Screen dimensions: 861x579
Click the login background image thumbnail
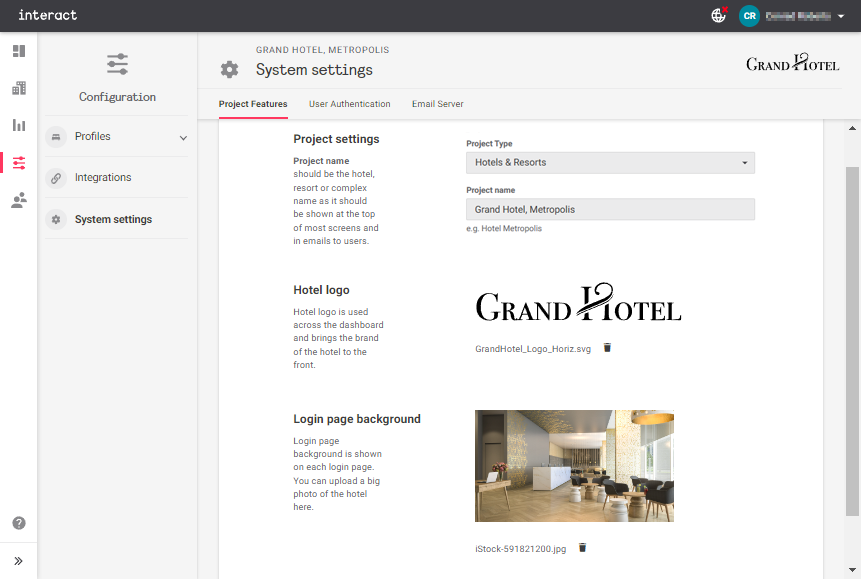point(574,466)
